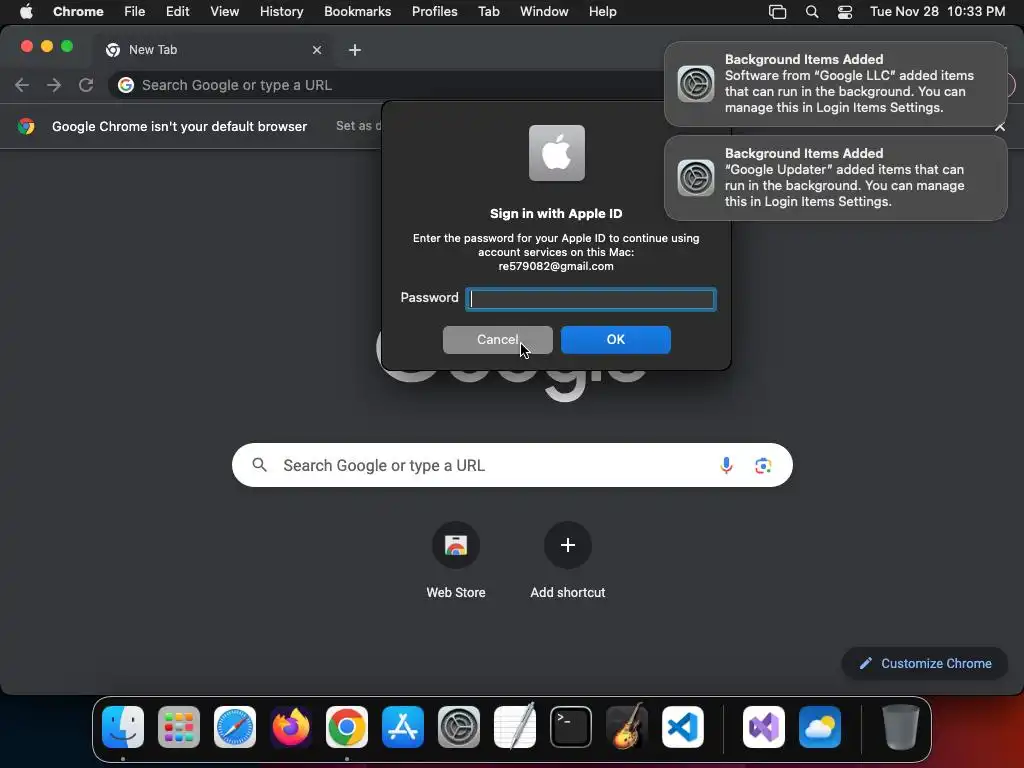This screenshot has height=768, width=1024.
Task: Open GarageBand from the Dock
Action: (x=627, y=726)
